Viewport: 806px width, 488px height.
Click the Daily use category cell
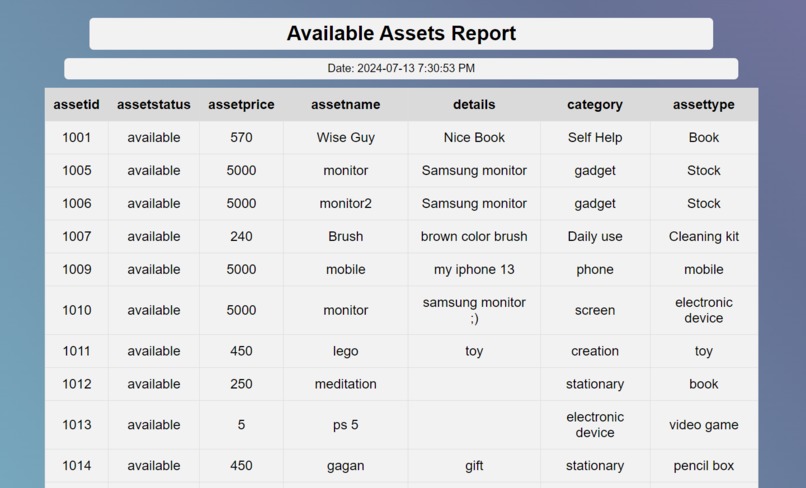(x=595, y=237)
